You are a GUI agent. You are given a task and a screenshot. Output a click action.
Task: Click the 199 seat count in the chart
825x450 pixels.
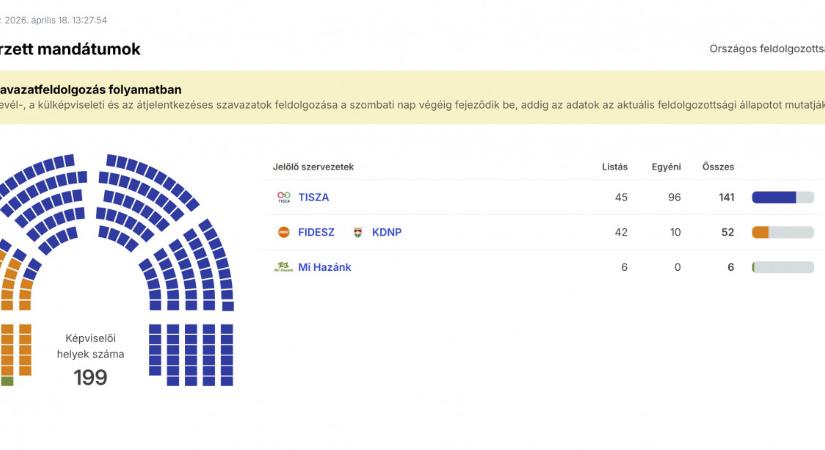90,377
